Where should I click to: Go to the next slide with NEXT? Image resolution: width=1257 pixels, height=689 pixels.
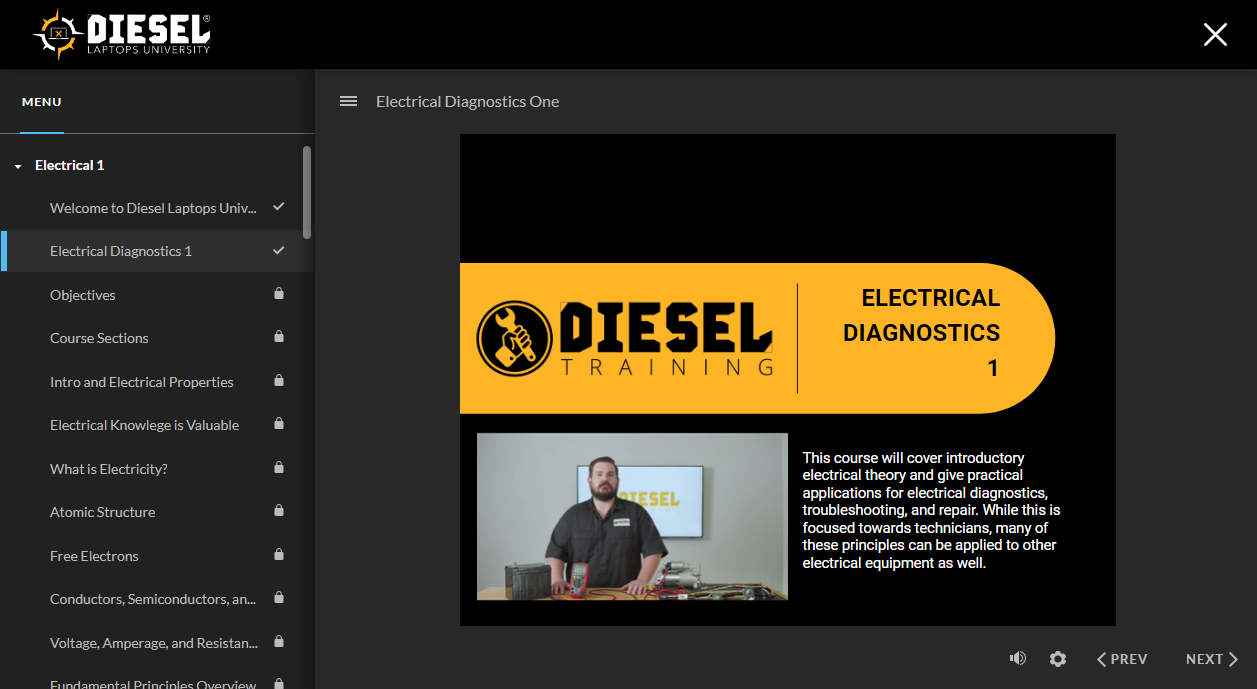[x=1211, y=659]
